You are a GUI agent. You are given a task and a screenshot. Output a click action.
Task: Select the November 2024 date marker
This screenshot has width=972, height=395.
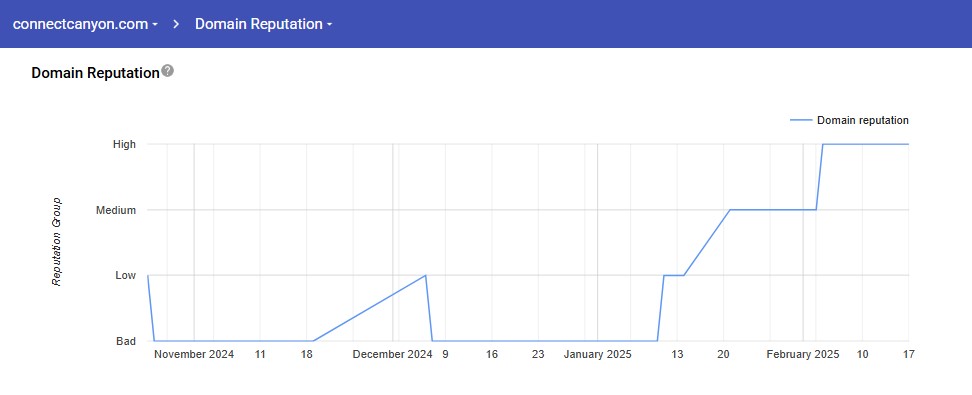194,355
